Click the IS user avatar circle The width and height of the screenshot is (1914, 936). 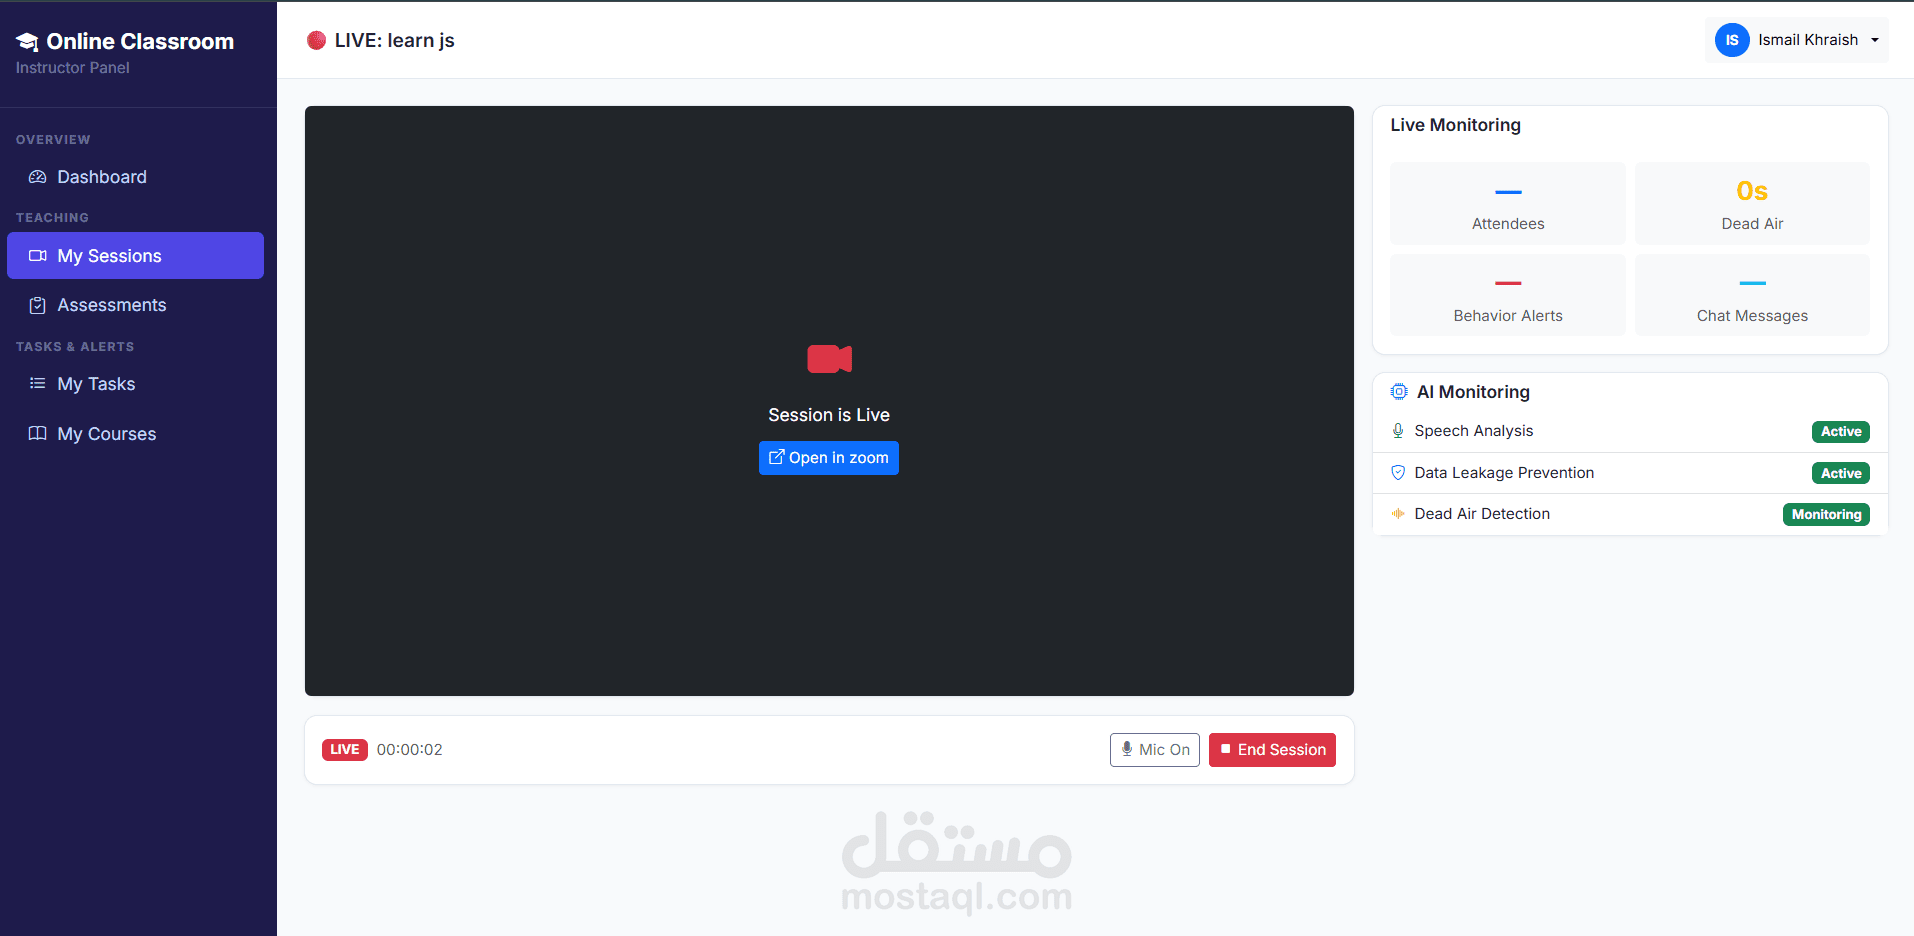point(1732,40)
